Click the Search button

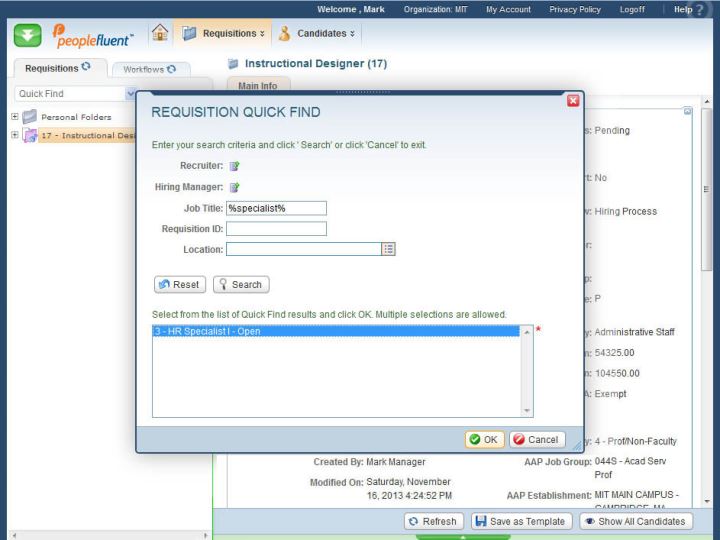(x=240, y=284)
